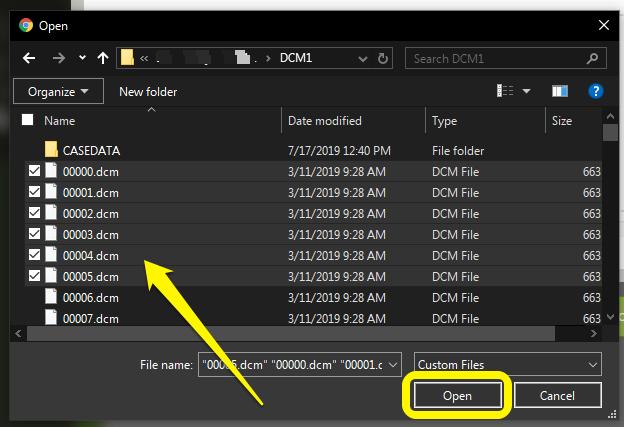The height and width of the screenshot is (427, 624).
Task: Click the 00006.dcm file icon
Action: pyautogui.click(x=51, y=296)
